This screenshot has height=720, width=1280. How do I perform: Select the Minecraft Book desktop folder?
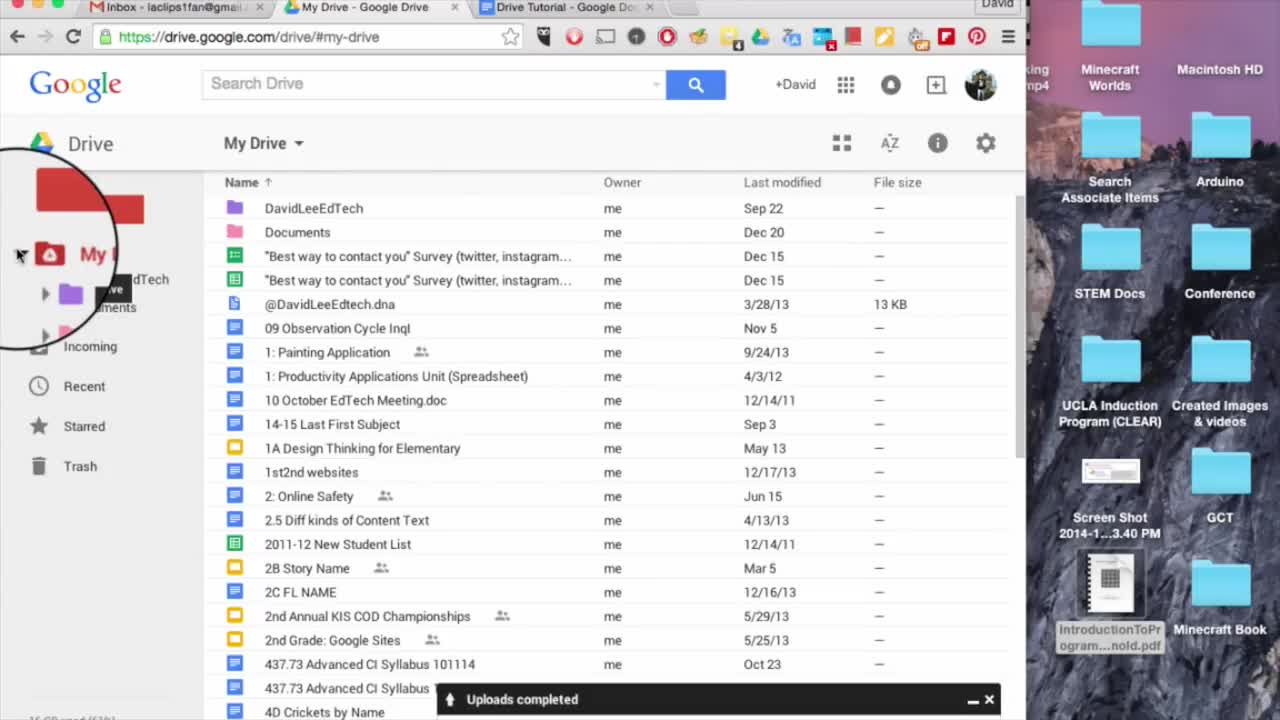pyautogui.click(x=1220, y=598)
